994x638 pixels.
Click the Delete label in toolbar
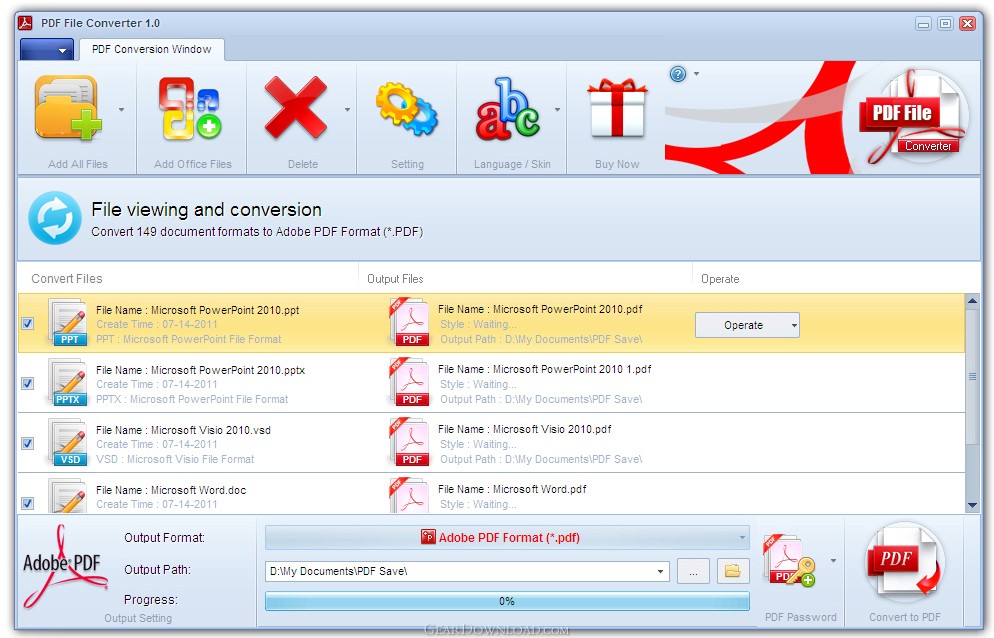point(303,164)
